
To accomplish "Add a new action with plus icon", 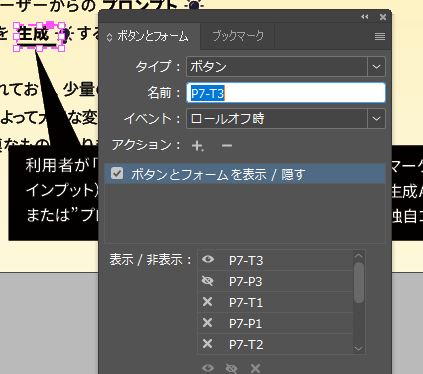I will 197,146.
